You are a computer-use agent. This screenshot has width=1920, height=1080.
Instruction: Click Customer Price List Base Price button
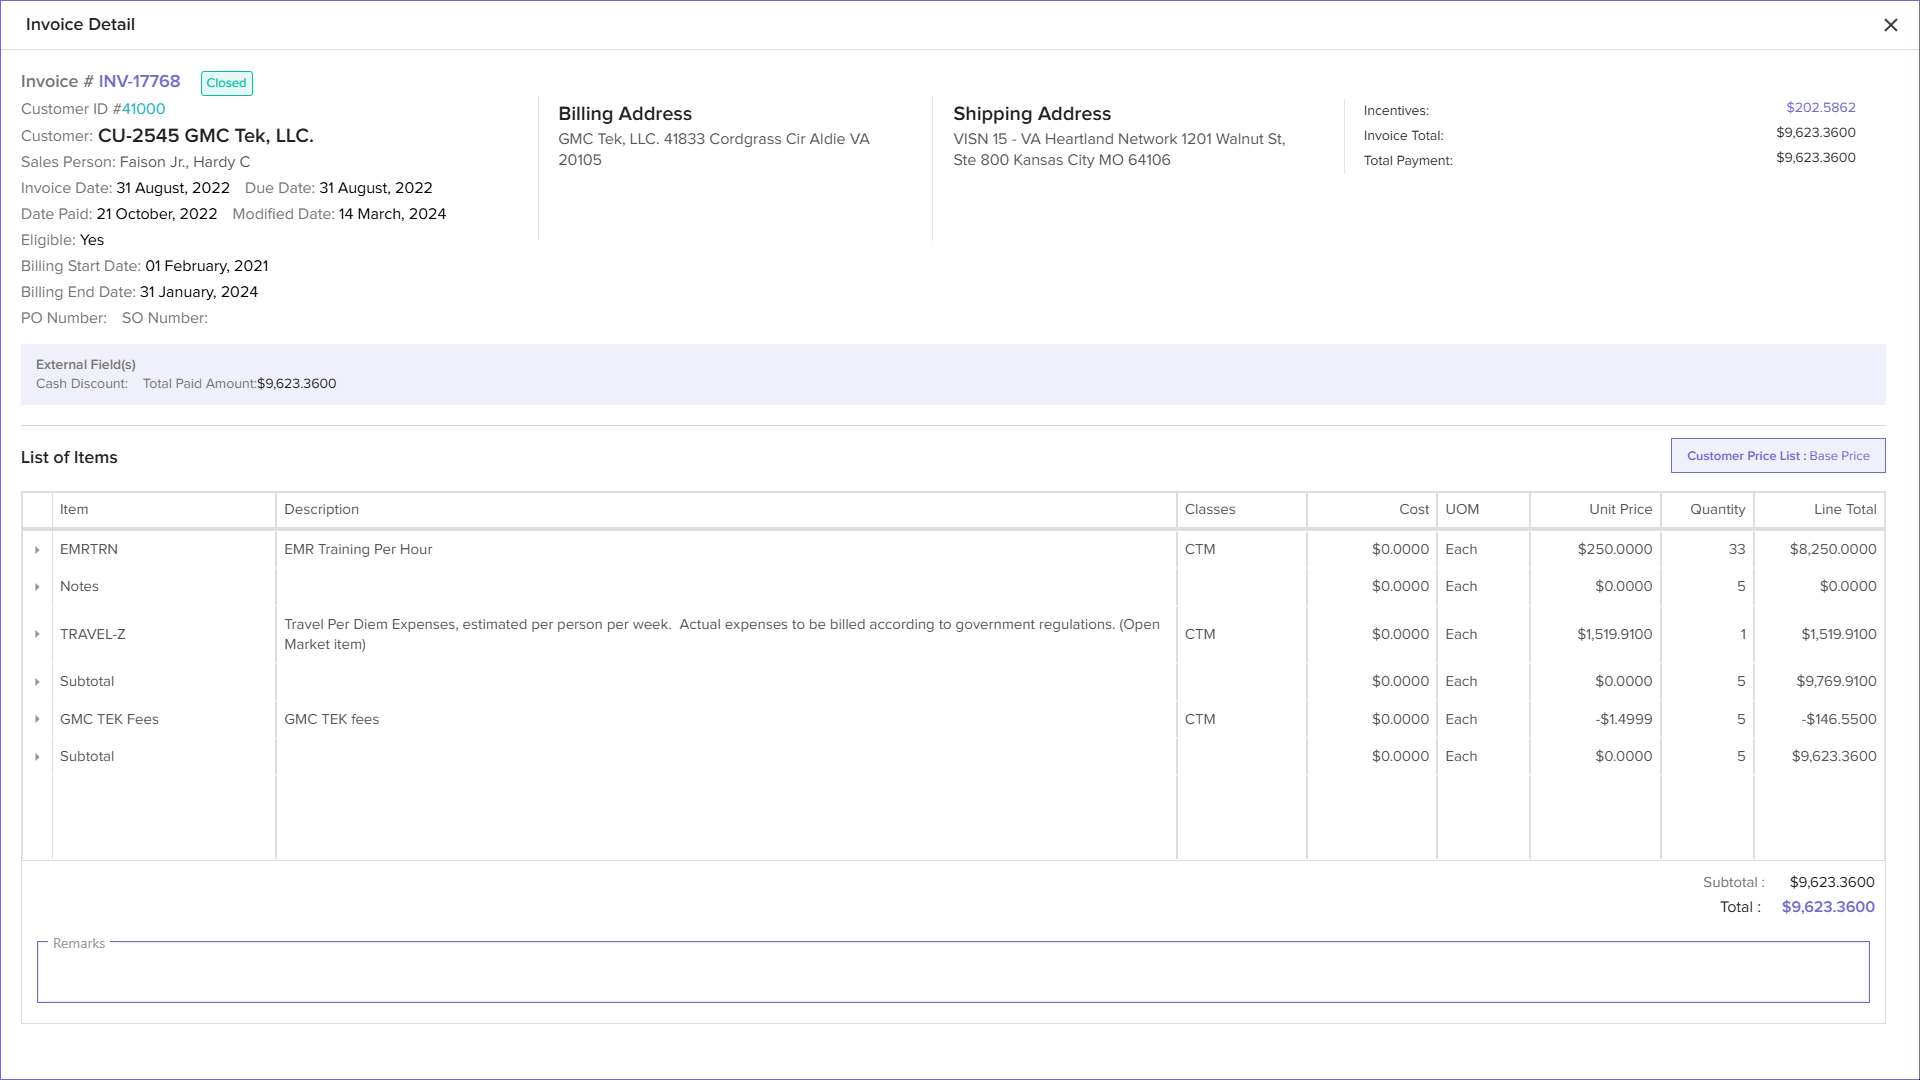[1777, 456]
